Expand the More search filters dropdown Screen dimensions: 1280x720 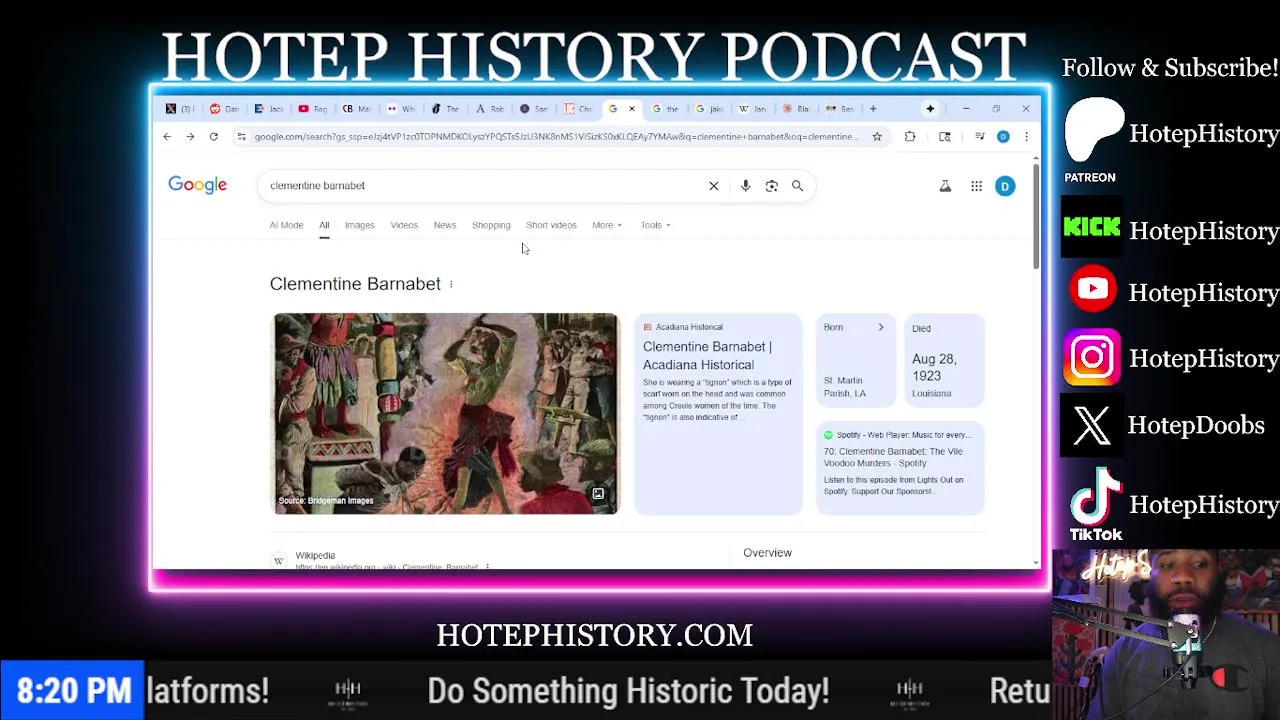[607, 225]
